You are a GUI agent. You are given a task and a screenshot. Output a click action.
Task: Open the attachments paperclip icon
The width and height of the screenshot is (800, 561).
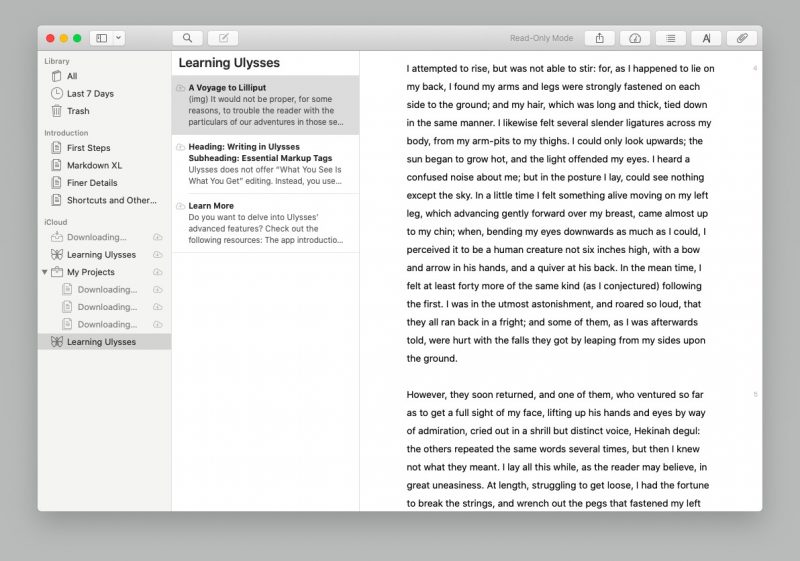coord(742,38)
